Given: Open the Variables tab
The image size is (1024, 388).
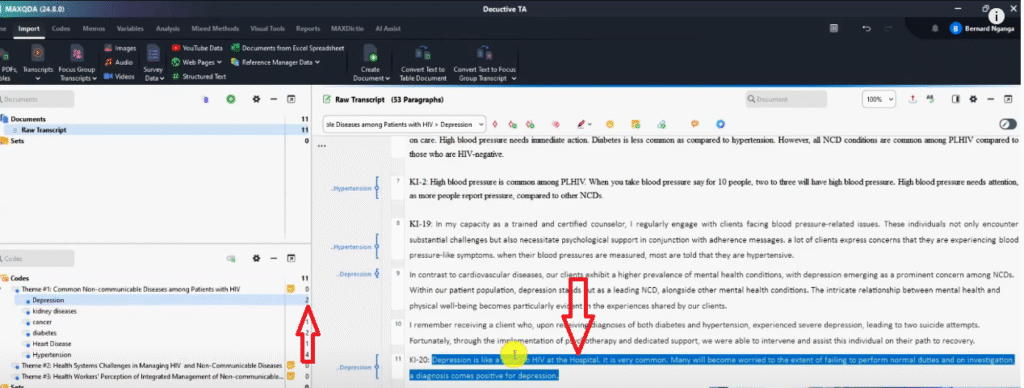Looking at the screenshot, I should click(x=130, y=29).
